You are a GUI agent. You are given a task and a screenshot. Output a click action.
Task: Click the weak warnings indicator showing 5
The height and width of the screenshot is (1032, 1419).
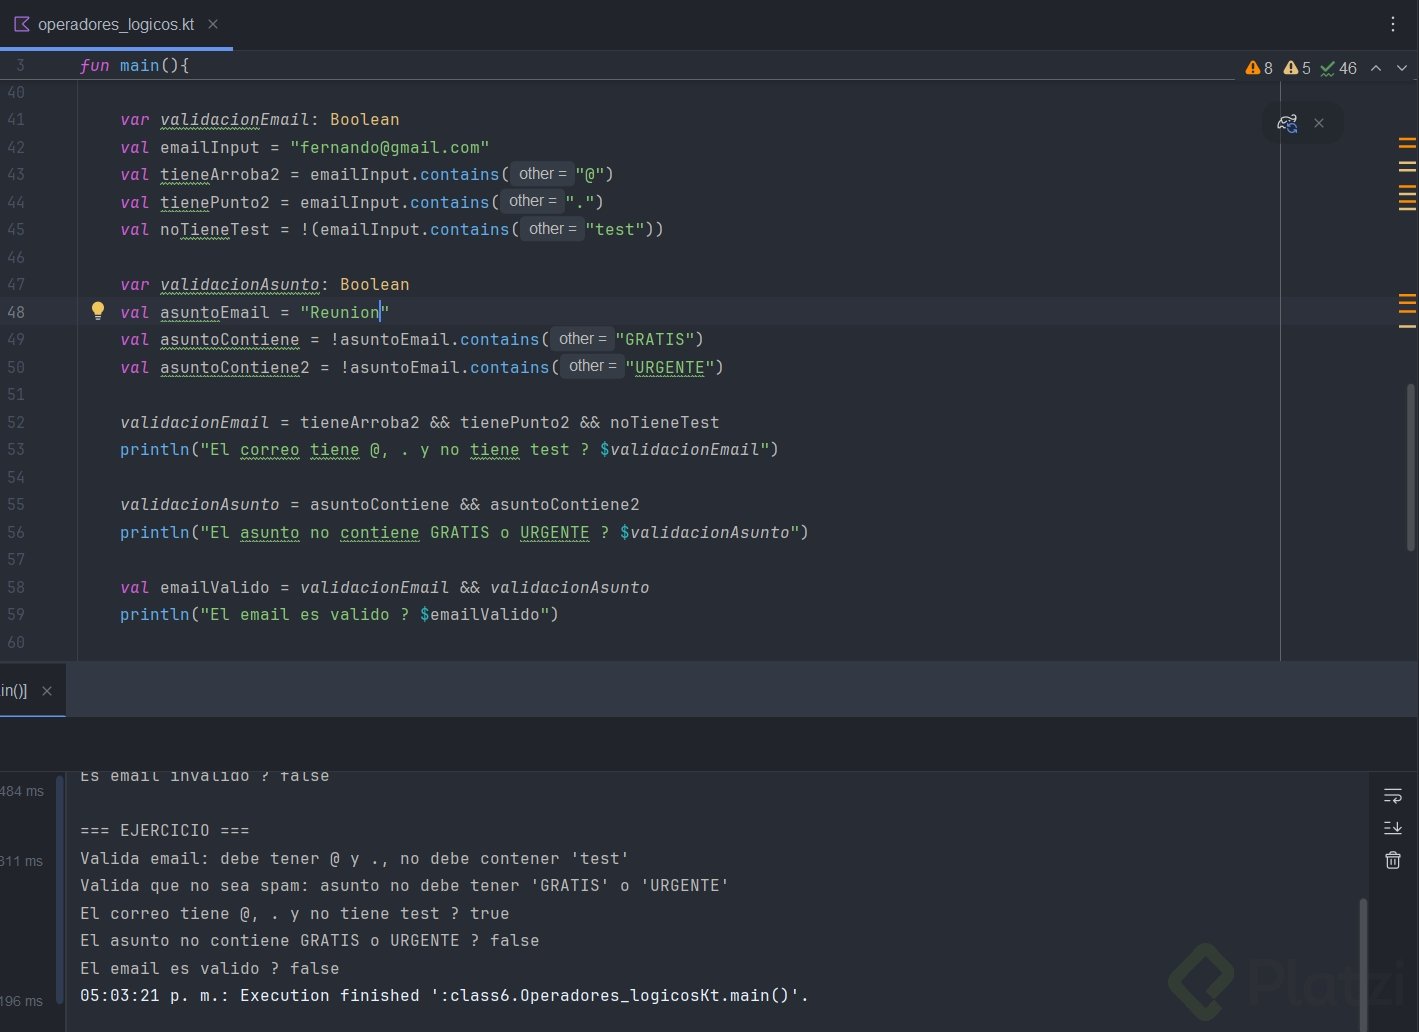[x=1297, y=68]
